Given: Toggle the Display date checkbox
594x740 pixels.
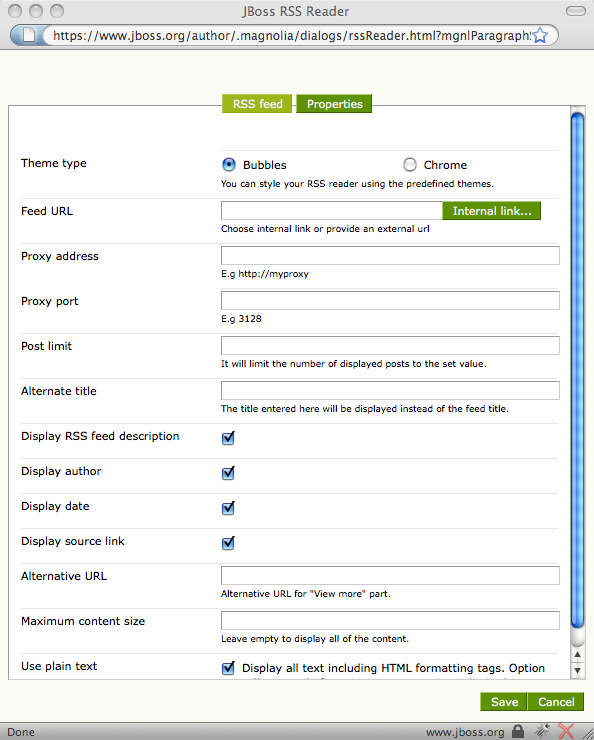Looking at the screenshot, I should (228, 508).
